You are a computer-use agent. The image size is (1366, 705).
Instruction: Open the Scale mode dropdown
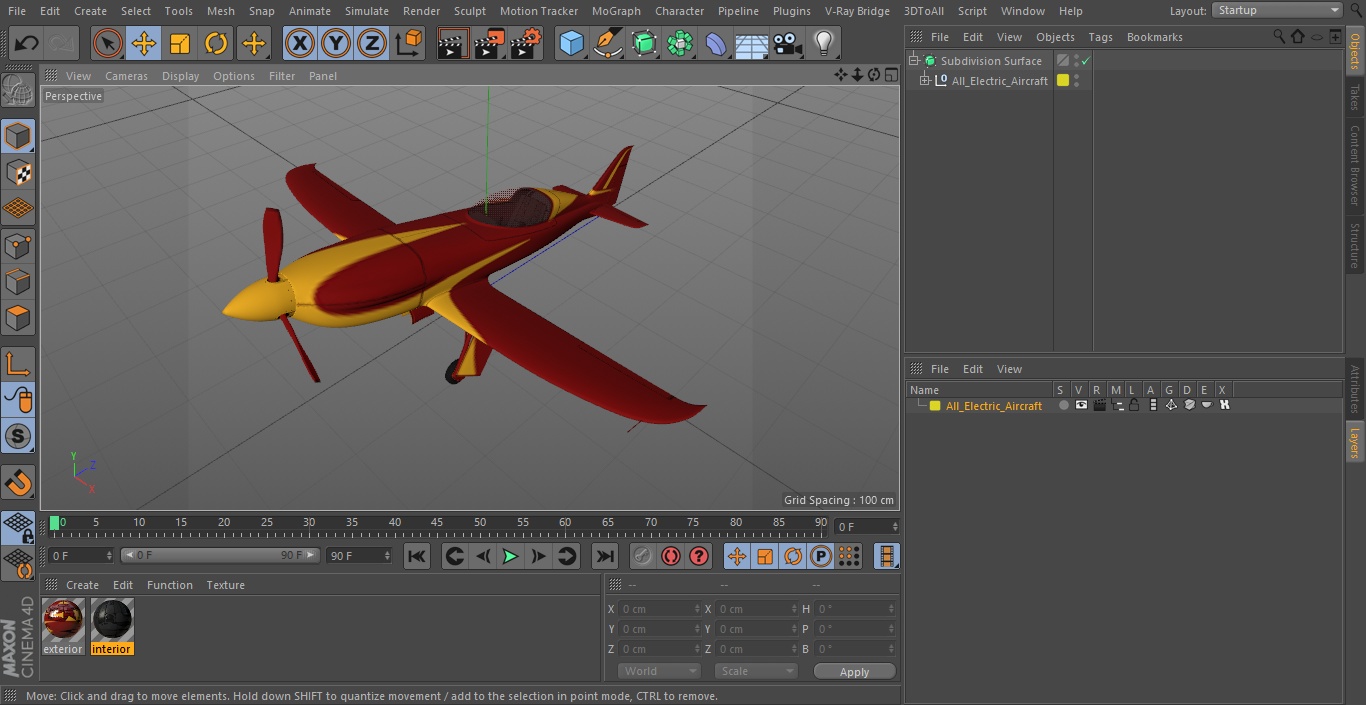[x=756, y=671]
